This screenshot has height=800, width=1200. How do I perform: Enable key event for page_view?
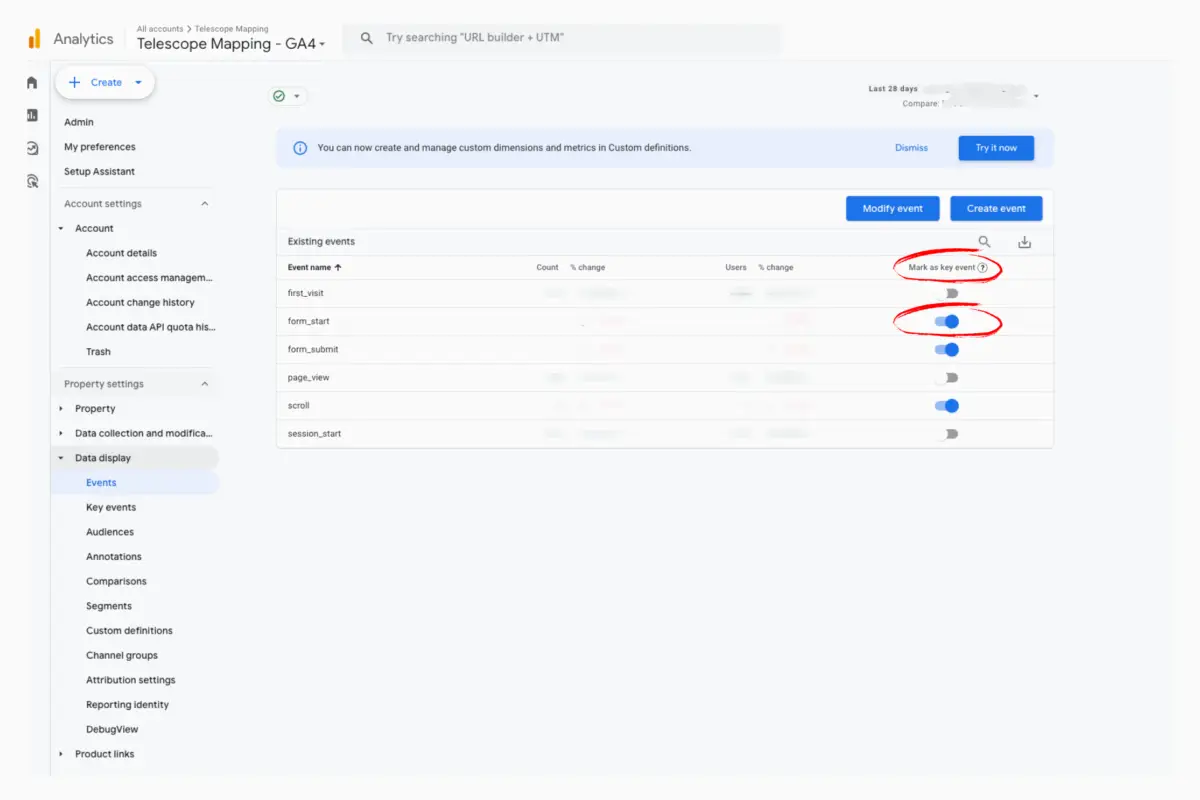tap(947, 378)
